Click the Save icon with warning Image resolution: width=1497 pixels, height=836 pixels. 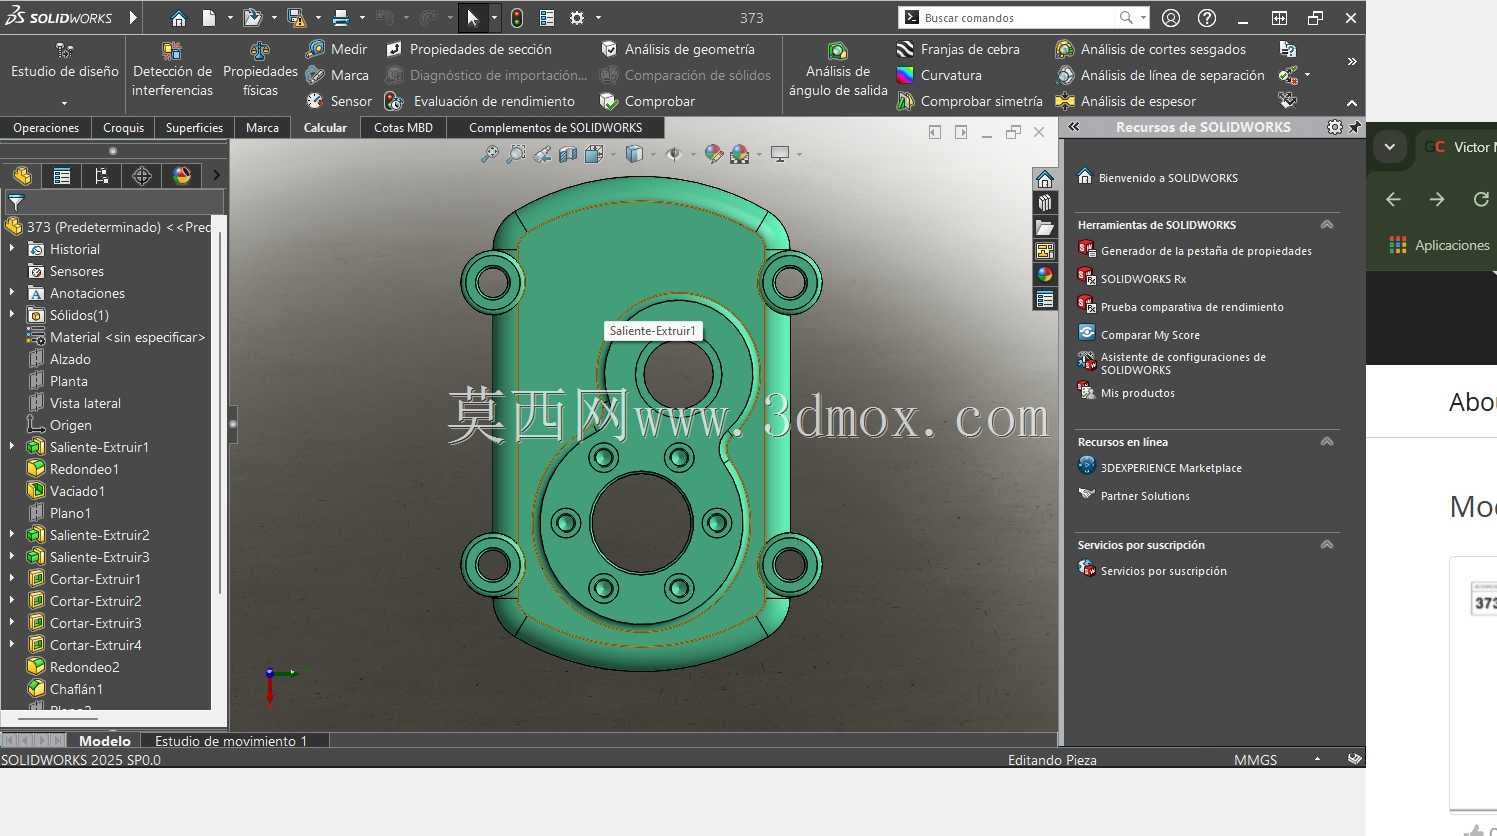[296, 18]
